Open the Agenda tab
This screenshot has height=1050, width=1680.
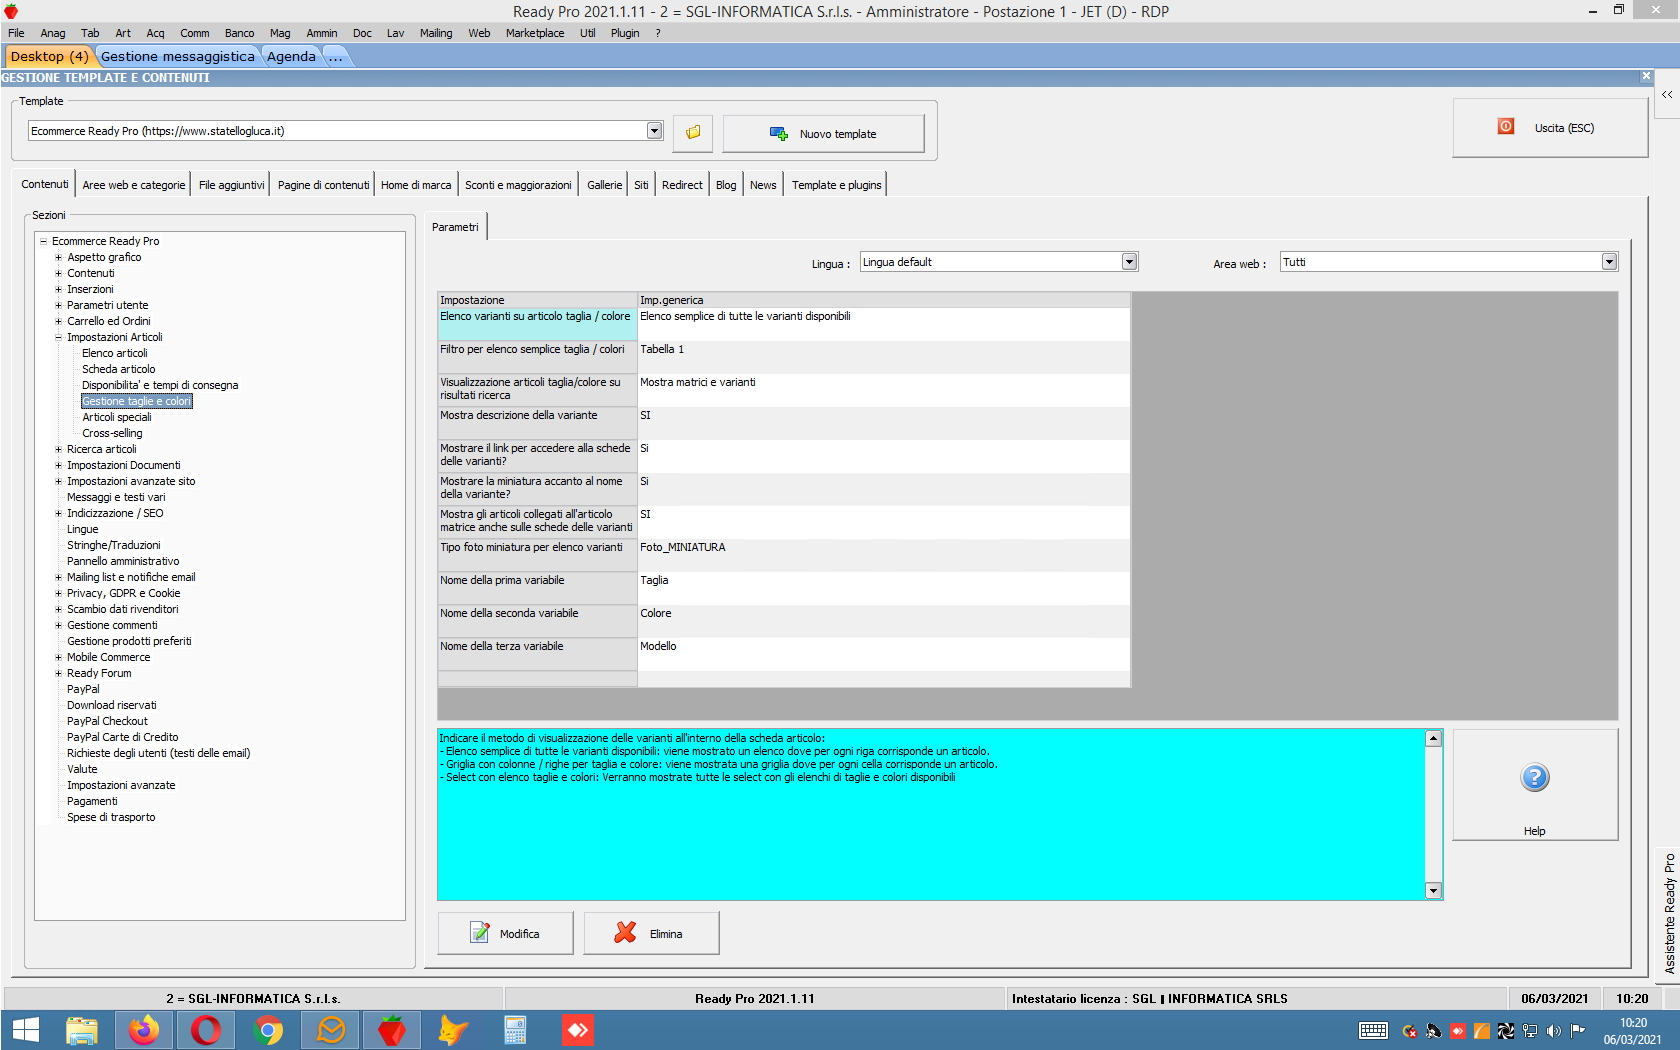291,56
